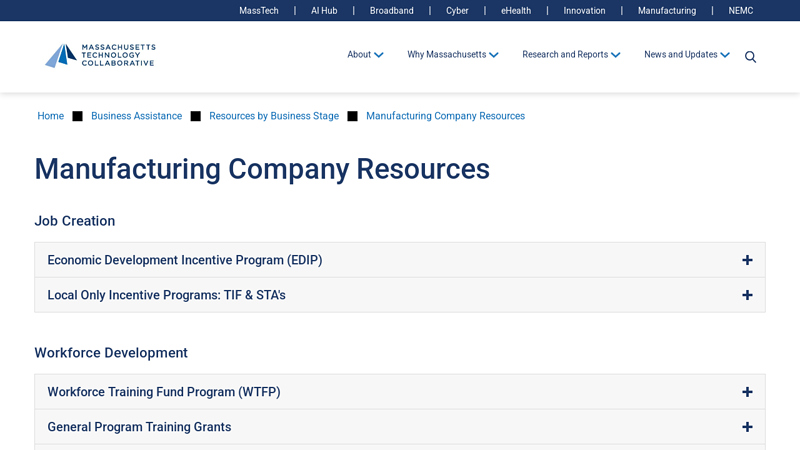This screenshot has width=800, height=450.
Task: Open Manufacturing in the top bar
Action: pyautogui.click(x=667, y=11)
